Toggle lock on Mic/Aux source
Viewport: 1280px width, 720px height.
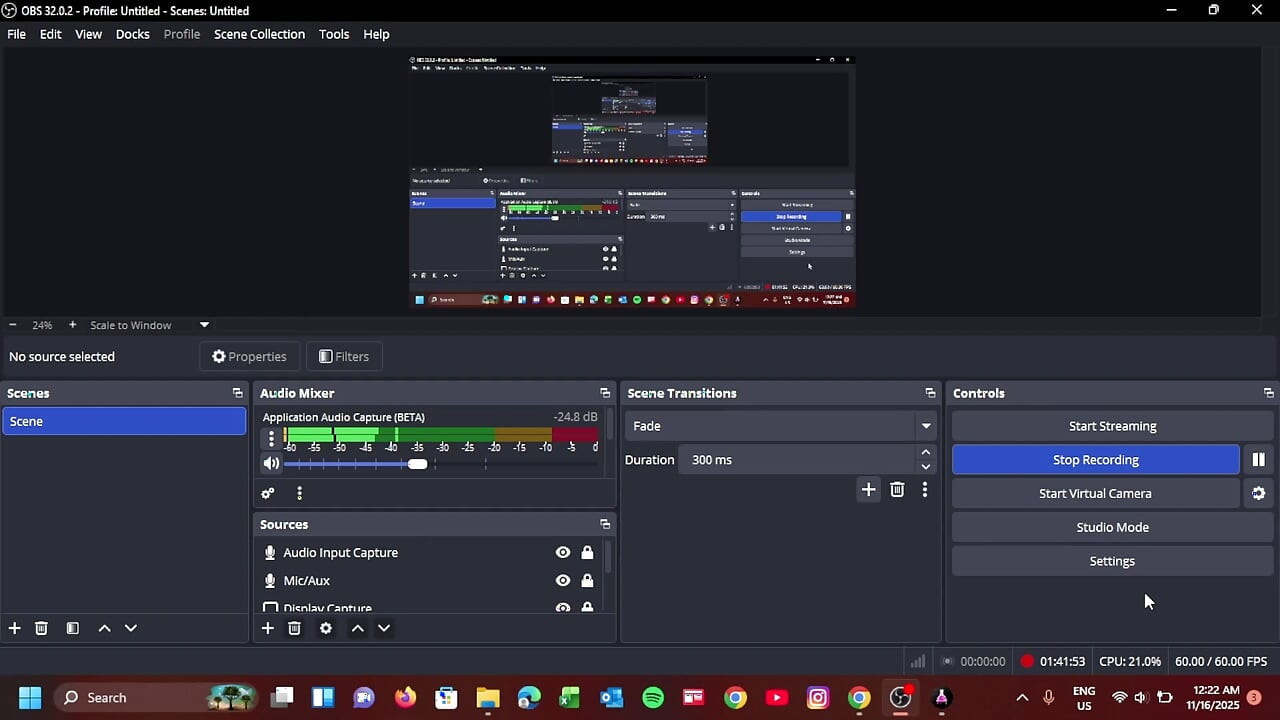587,581
